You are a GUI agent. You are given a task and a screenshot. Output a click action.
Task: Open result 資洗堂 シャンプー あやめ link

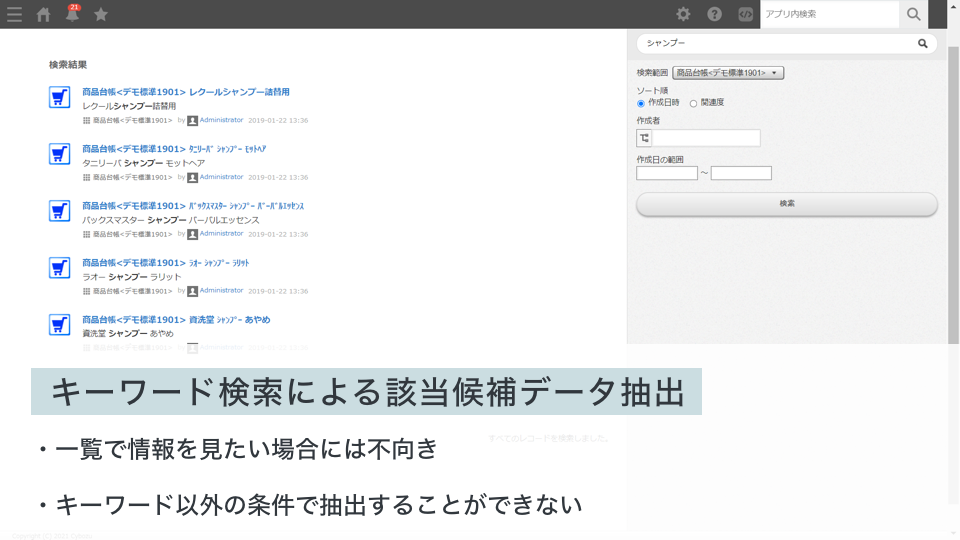click(176, 320)
